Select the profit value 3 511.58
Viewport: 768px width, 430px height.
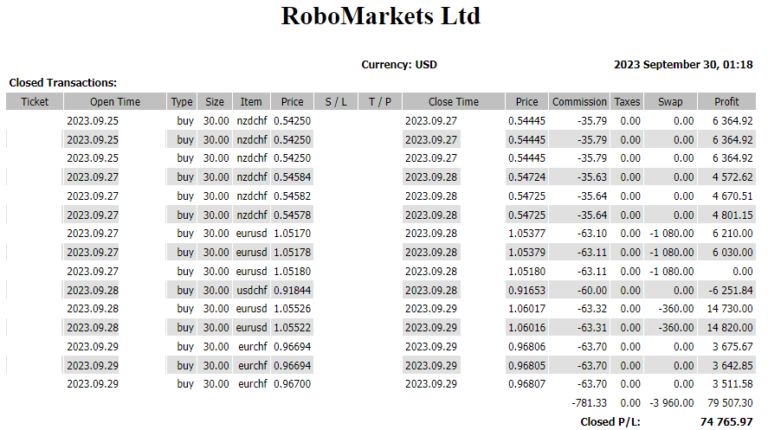[732, 384]
